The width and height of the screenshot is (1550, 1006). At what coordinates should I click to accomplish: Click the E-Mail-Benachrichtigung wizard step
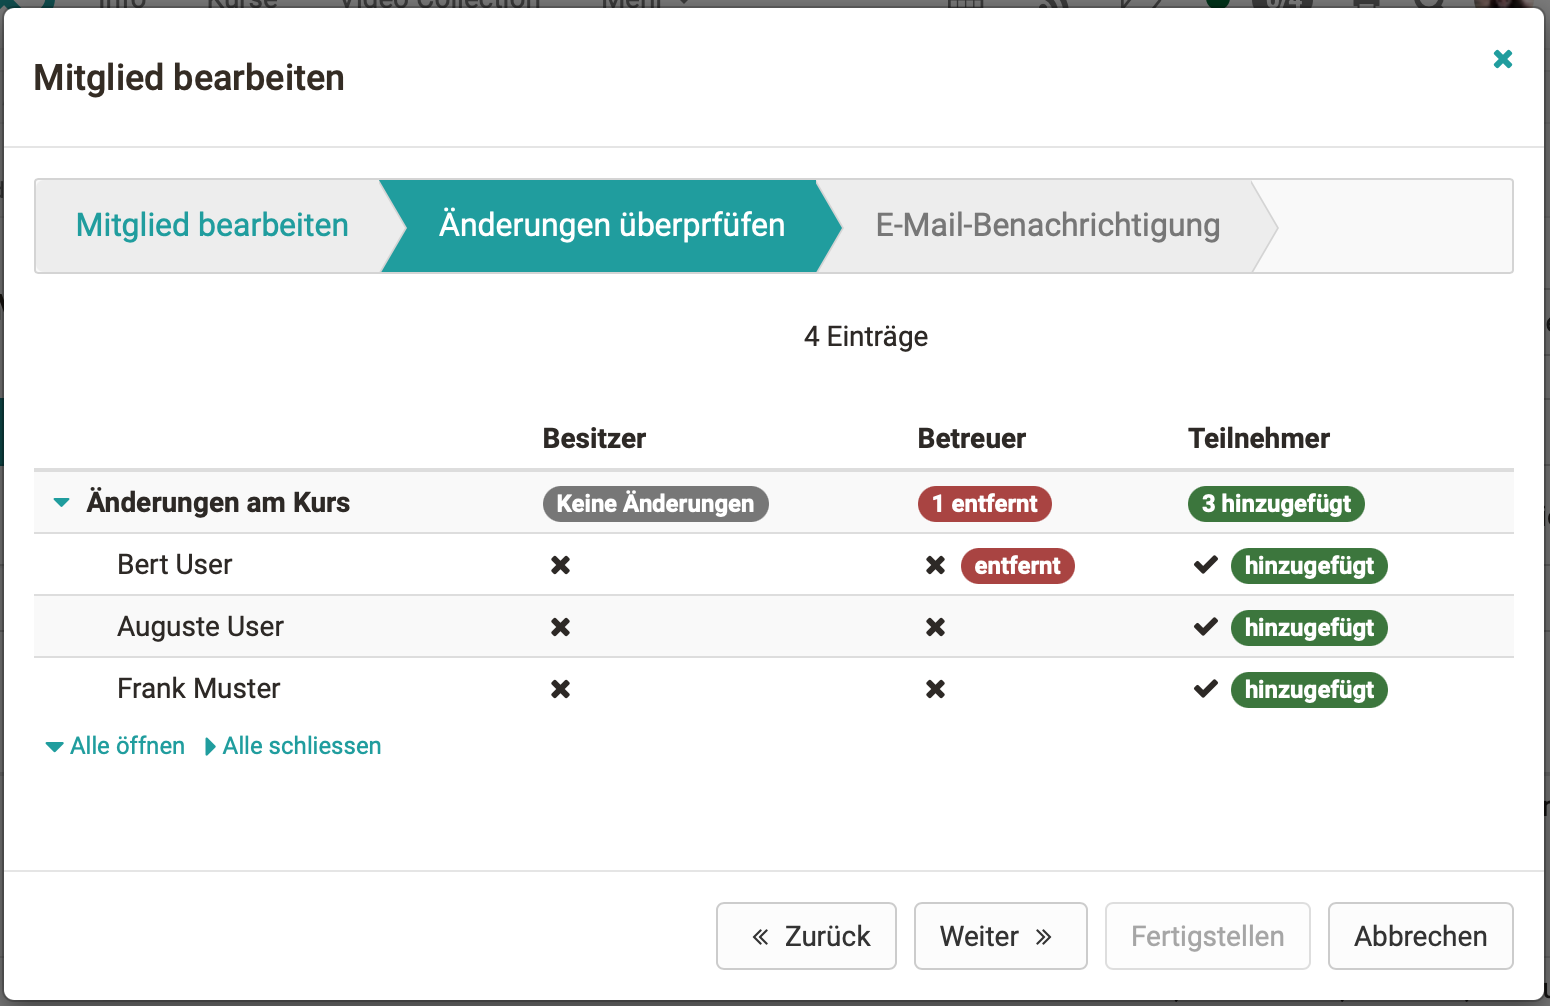click(x=1047, y=225)
